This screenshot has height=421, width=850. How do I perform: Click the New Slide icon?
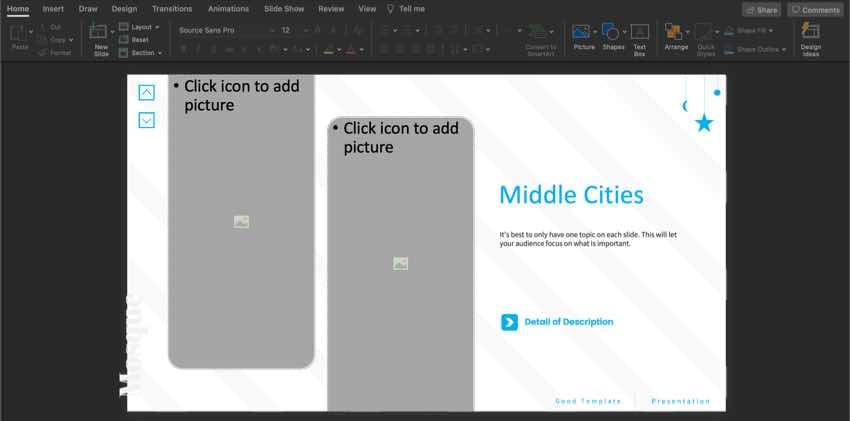(x=98, y=33)
